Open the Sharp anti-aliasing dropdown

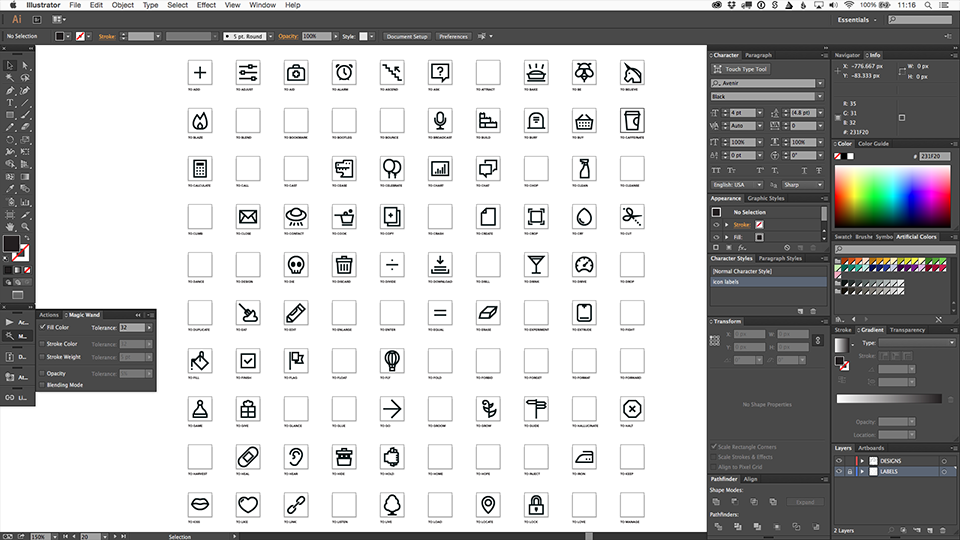[803, 185]
